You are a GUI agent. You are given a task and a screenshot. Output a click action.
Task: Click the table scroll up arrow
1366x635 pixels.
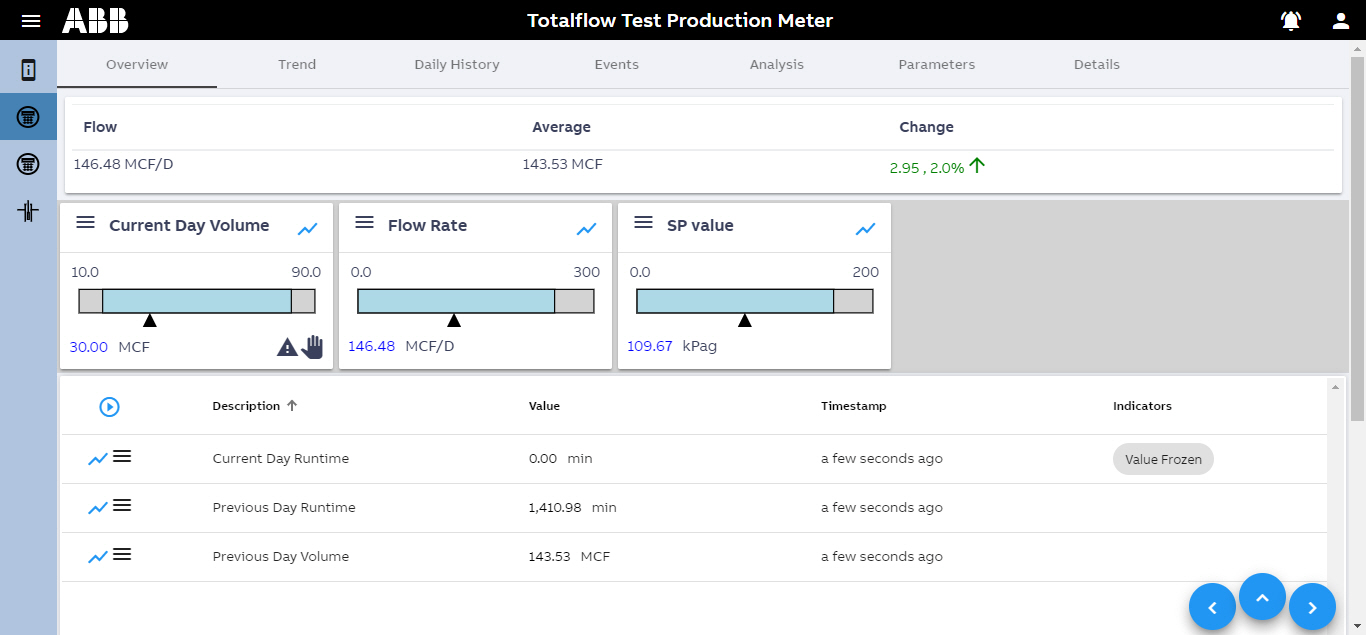[x=1334, y=385]
